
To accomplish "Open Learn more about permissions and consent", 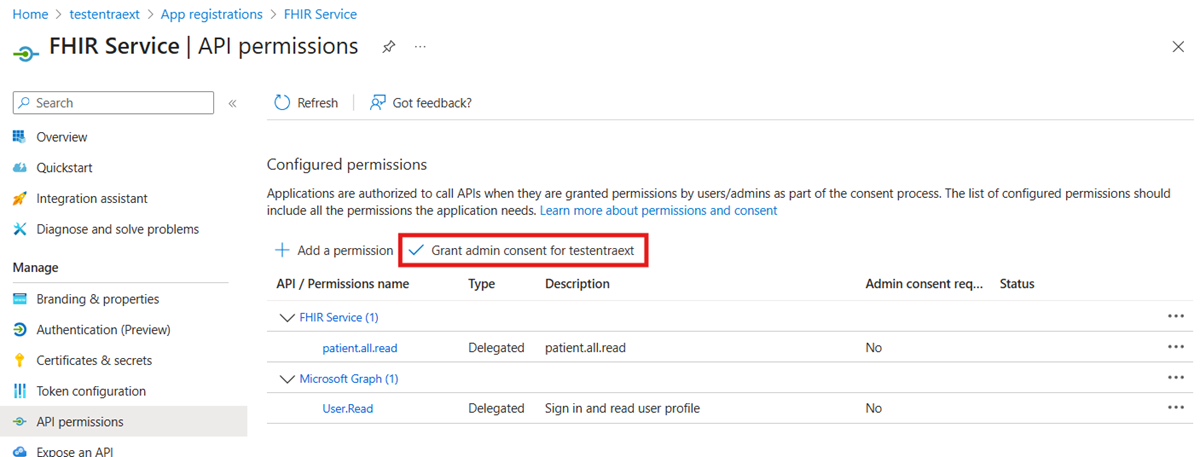I will click(x=658, y=211).
